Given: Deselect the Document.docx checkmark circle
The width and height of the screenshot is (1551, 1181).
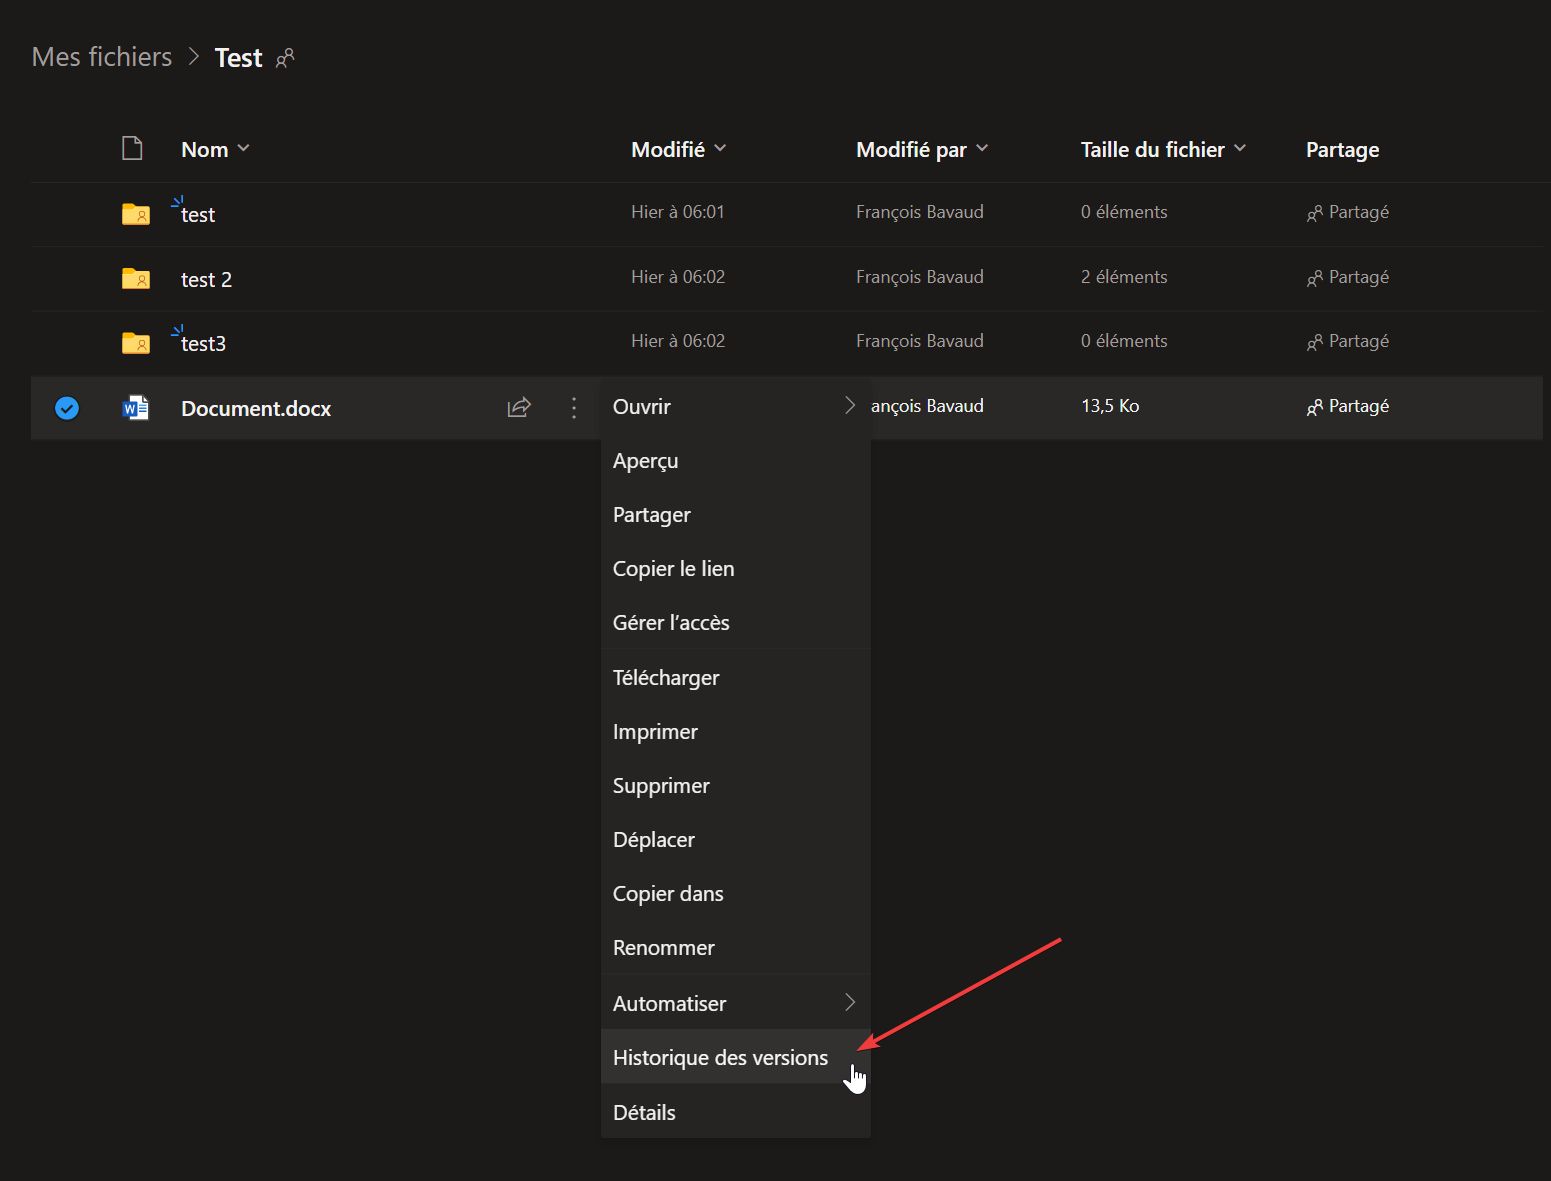Looking at the screenshot, I should pos(67,408).
